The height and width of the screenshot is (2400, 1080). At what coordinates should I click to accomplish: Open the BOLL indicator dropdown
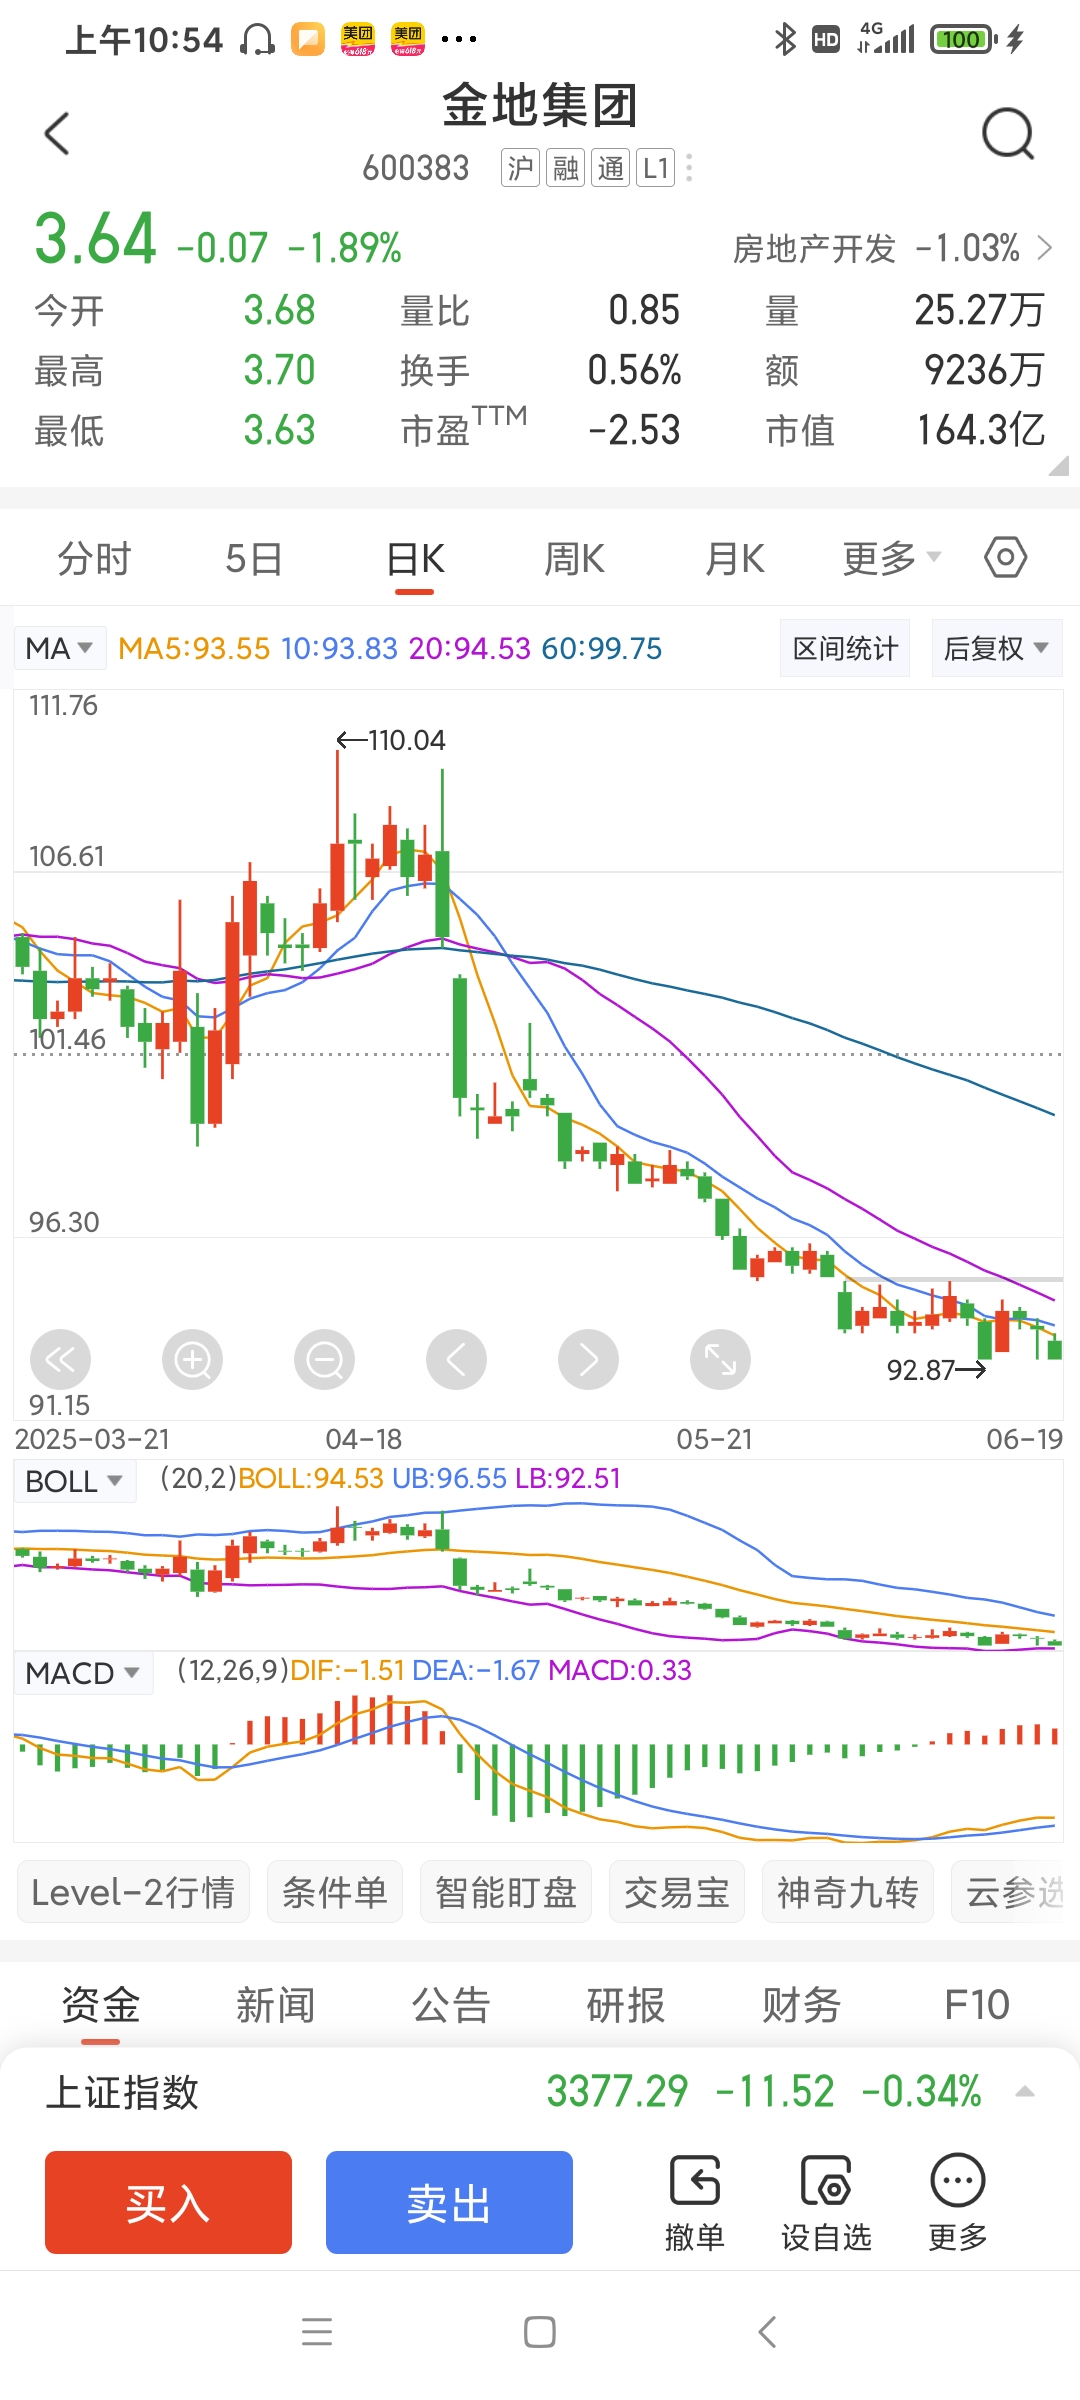(74, 1481)
